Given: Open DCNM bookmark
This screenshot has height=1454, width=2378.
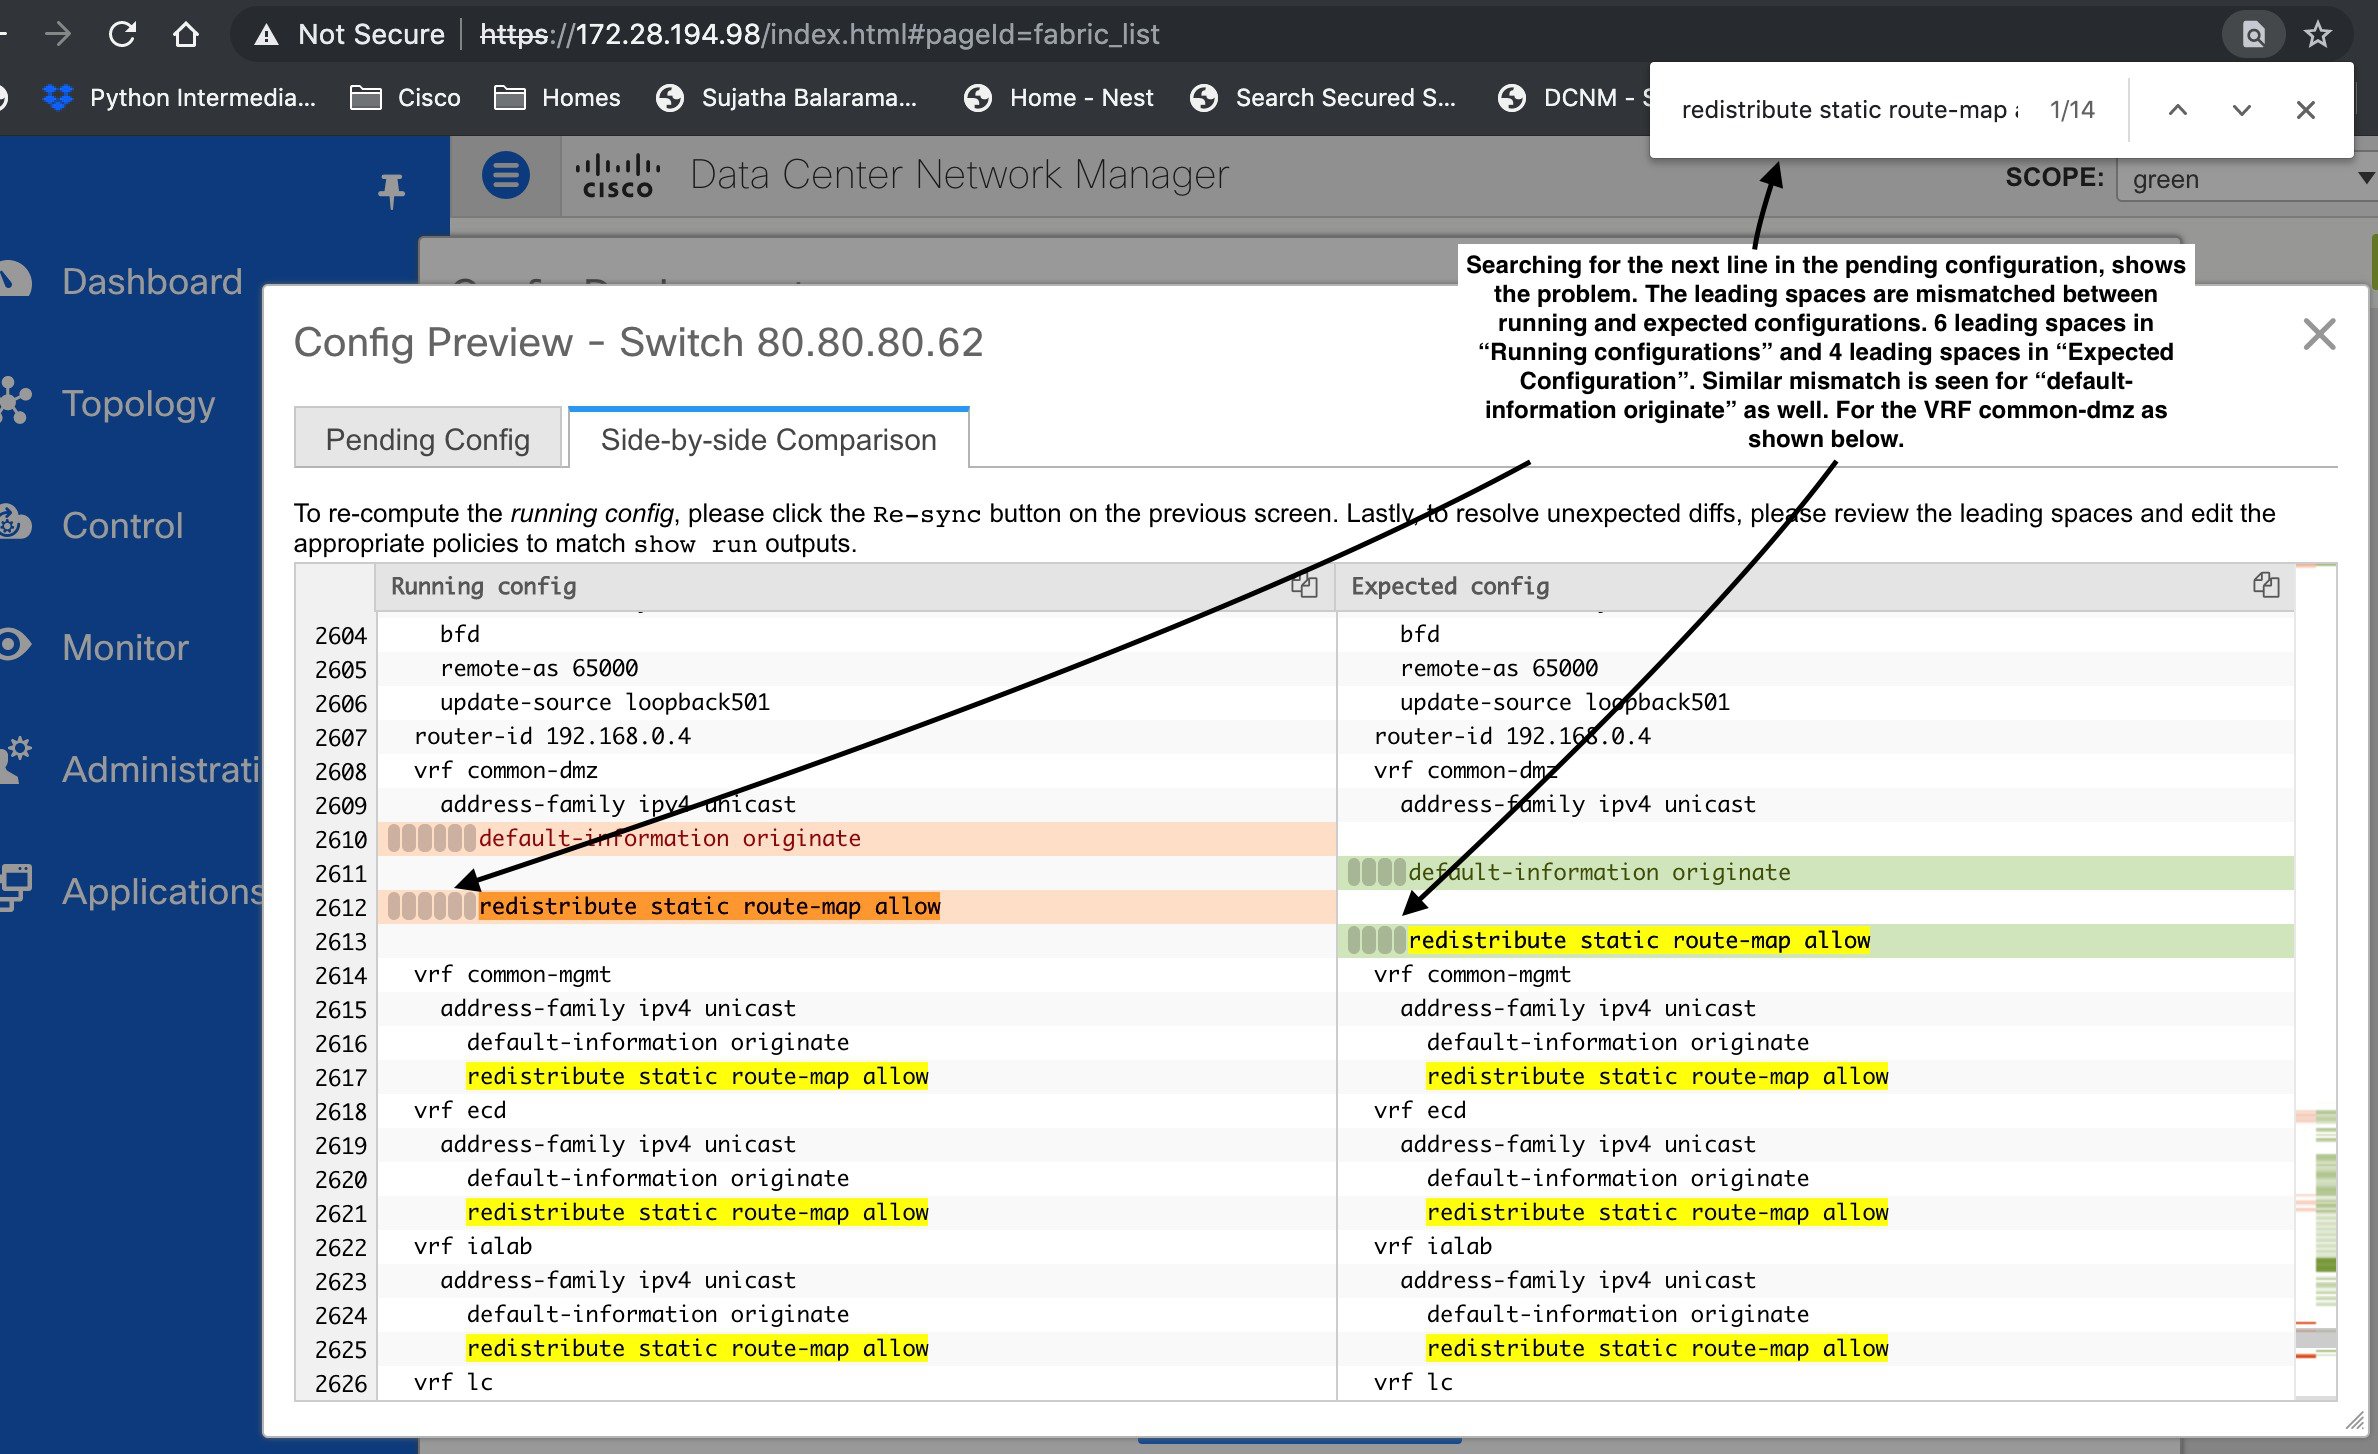Looking at the screenshot, I should point(1572,97).
